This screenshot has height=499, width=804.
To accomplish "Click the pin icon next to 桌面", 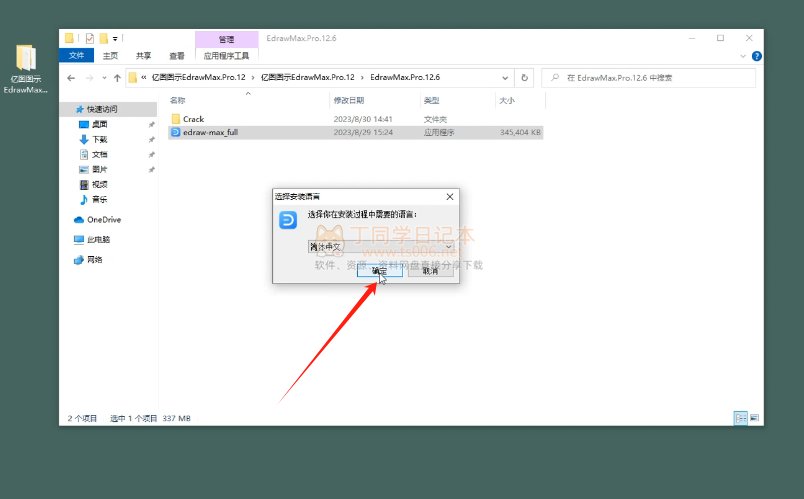I will click(x=151, y=125).
